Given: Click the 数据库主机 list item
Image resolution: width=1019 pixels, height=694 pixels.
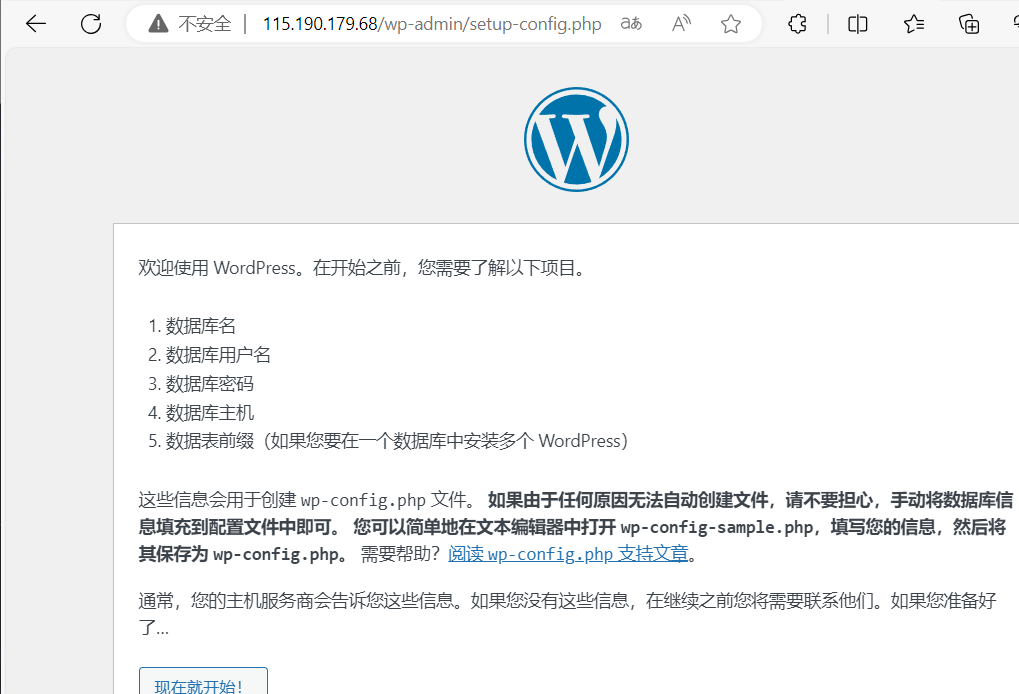Looking at the screenshot, I should (209, 412).
